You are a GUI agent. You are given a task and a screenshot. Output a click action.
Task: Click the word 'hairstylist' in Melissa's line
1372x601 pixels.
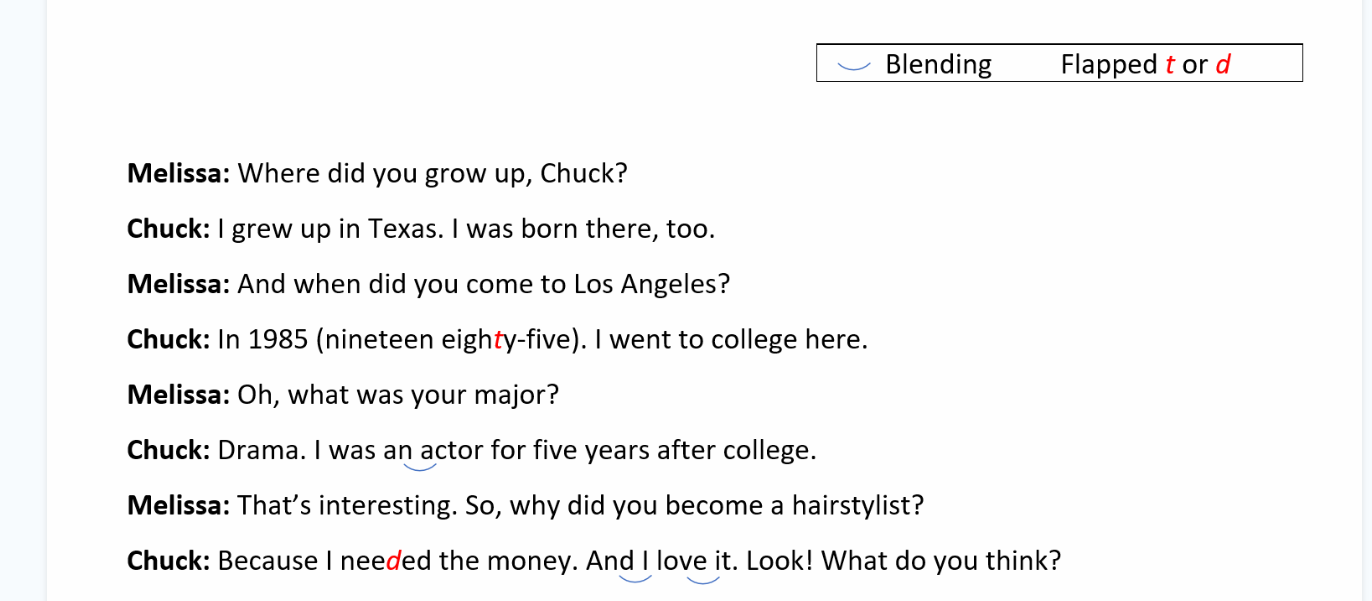[857, 506]
